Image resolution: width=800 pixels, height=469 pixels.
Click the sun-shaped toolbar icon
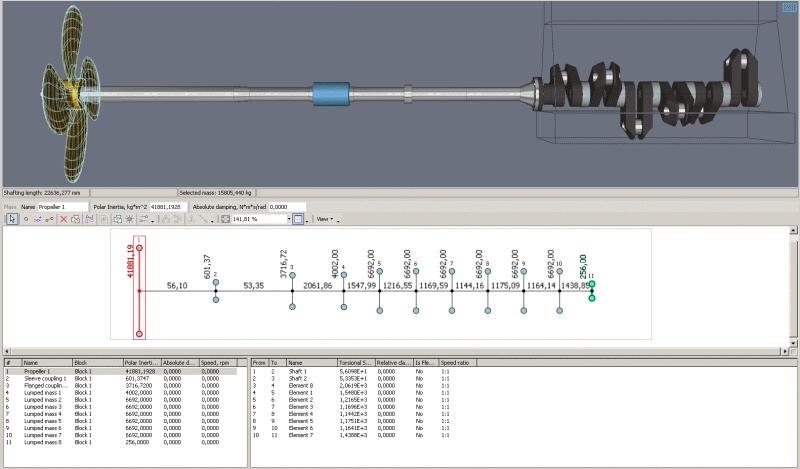(130, 218)
